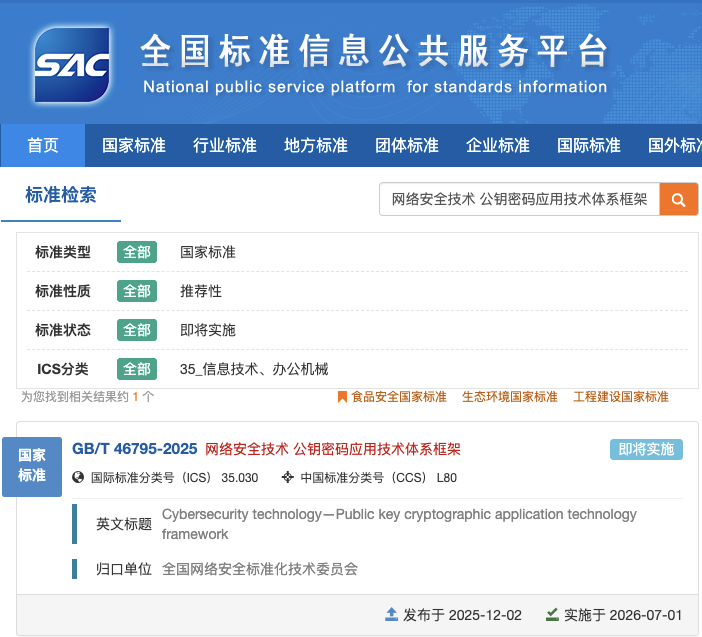Click the orange bookmark icon before 食品安全国家标准
The image size is (702, 637).
pos(342,397)
